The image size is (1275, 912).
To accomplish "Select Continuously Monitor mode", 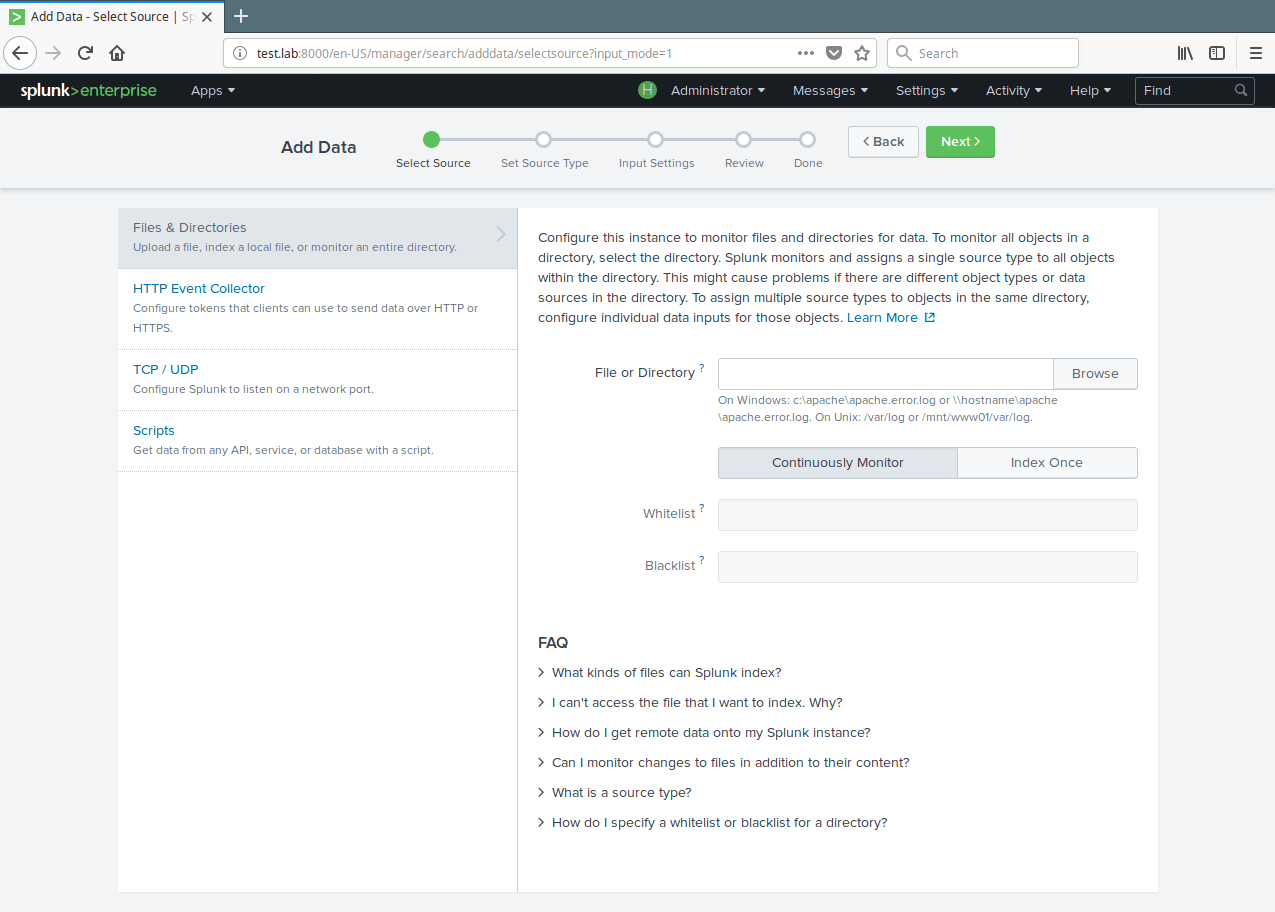I will [x=837, y=463].
